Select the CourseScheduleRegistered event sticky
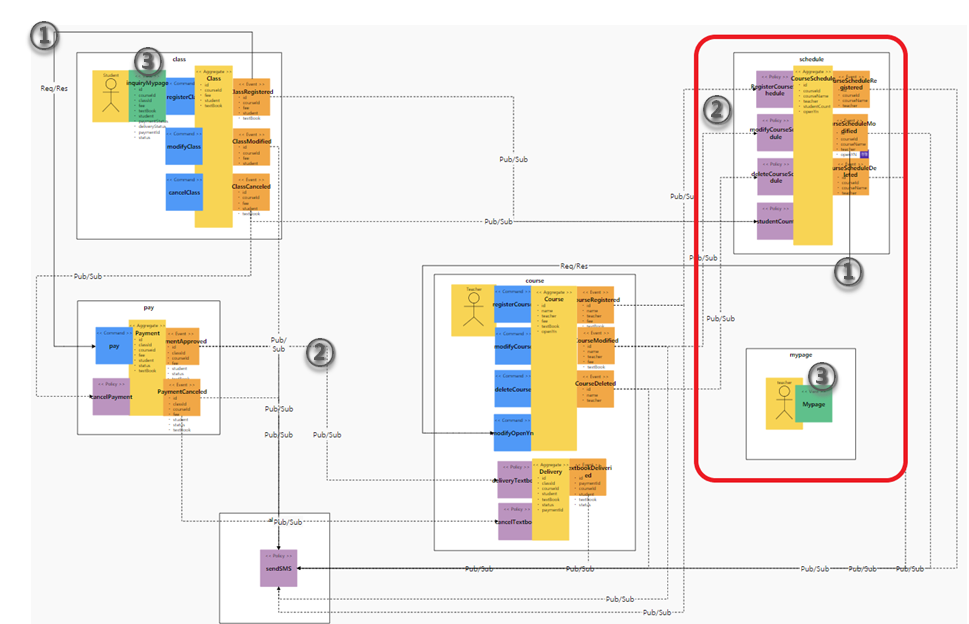 pyautogui.click(x=851, y=90)
